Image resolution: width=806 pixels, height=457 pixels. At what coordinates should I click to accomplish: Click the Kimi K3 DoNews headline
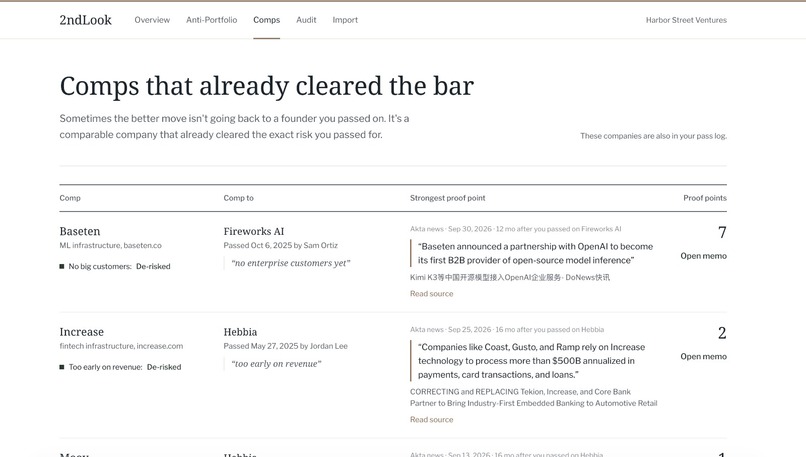click(510, 278)
